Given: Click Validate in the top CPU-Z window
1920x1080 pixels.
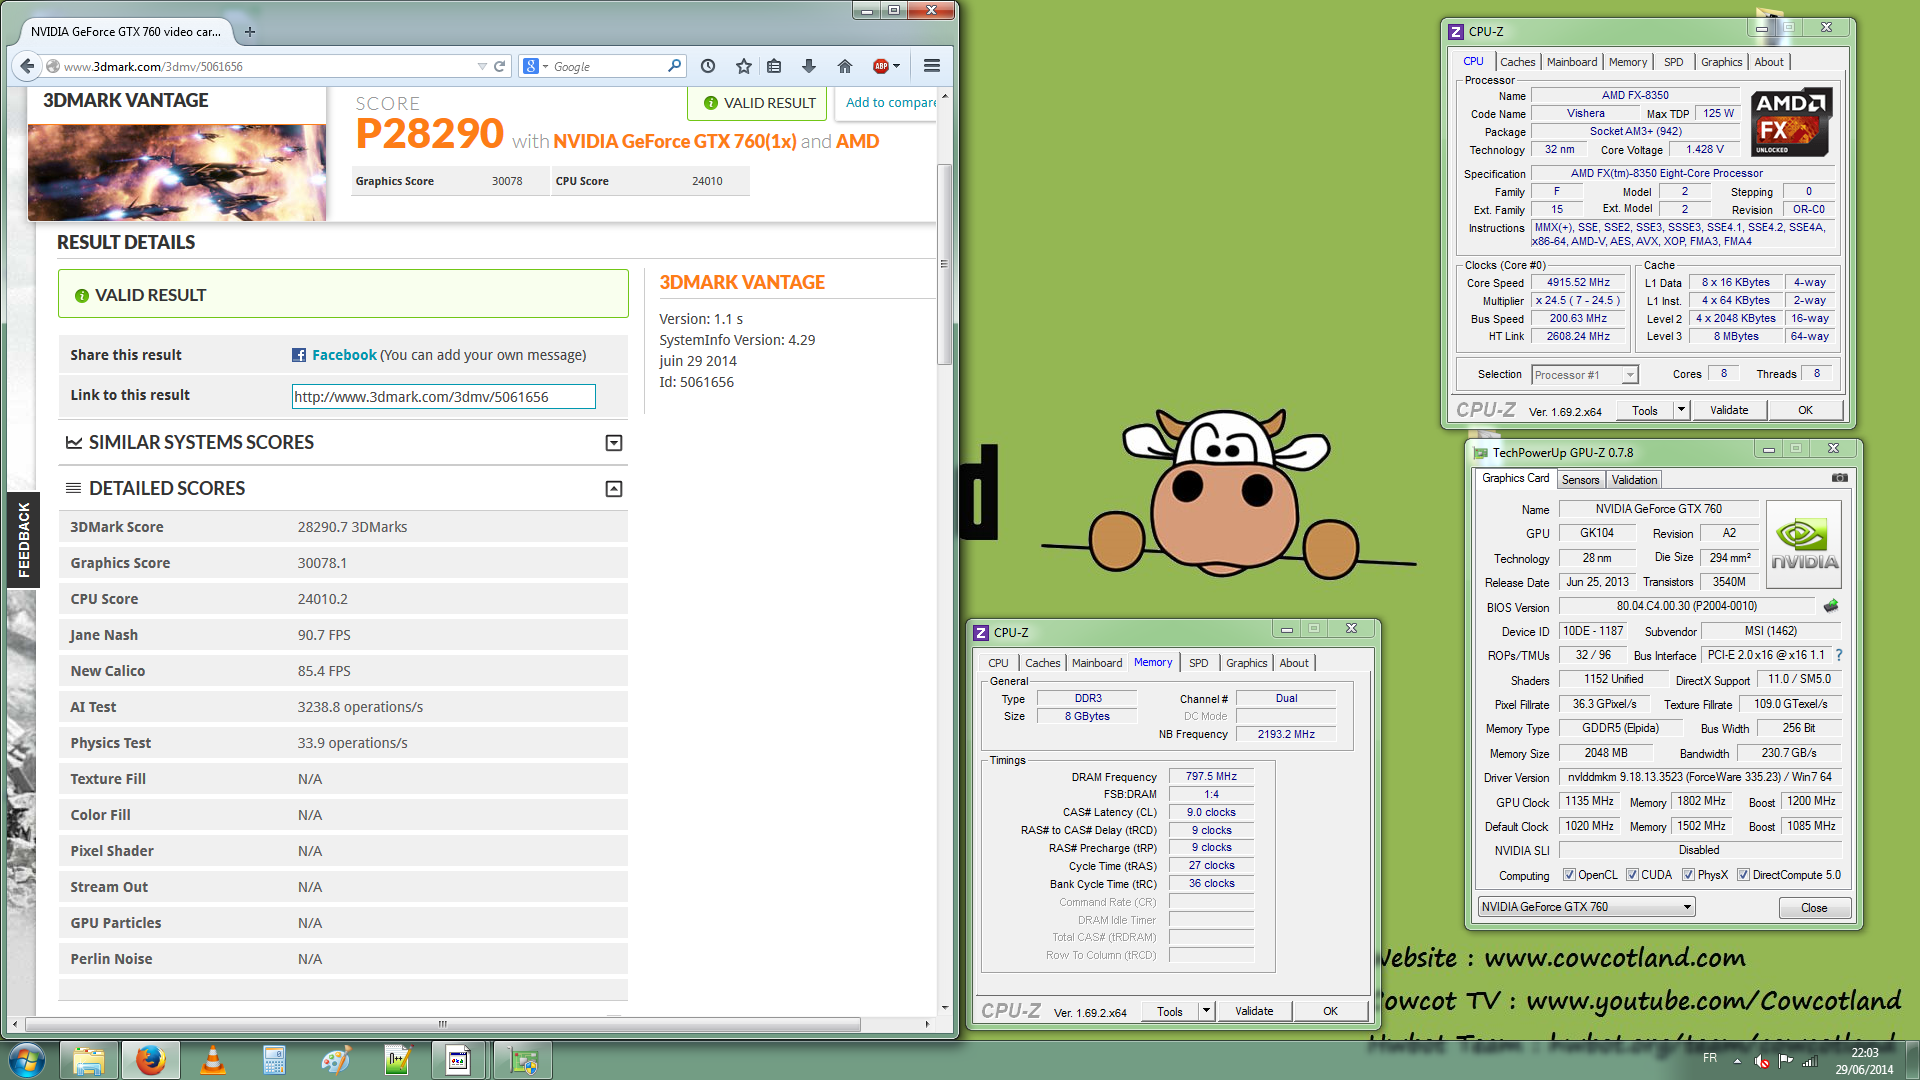Looking at the screenshot, I should (x=1729, y=410).
